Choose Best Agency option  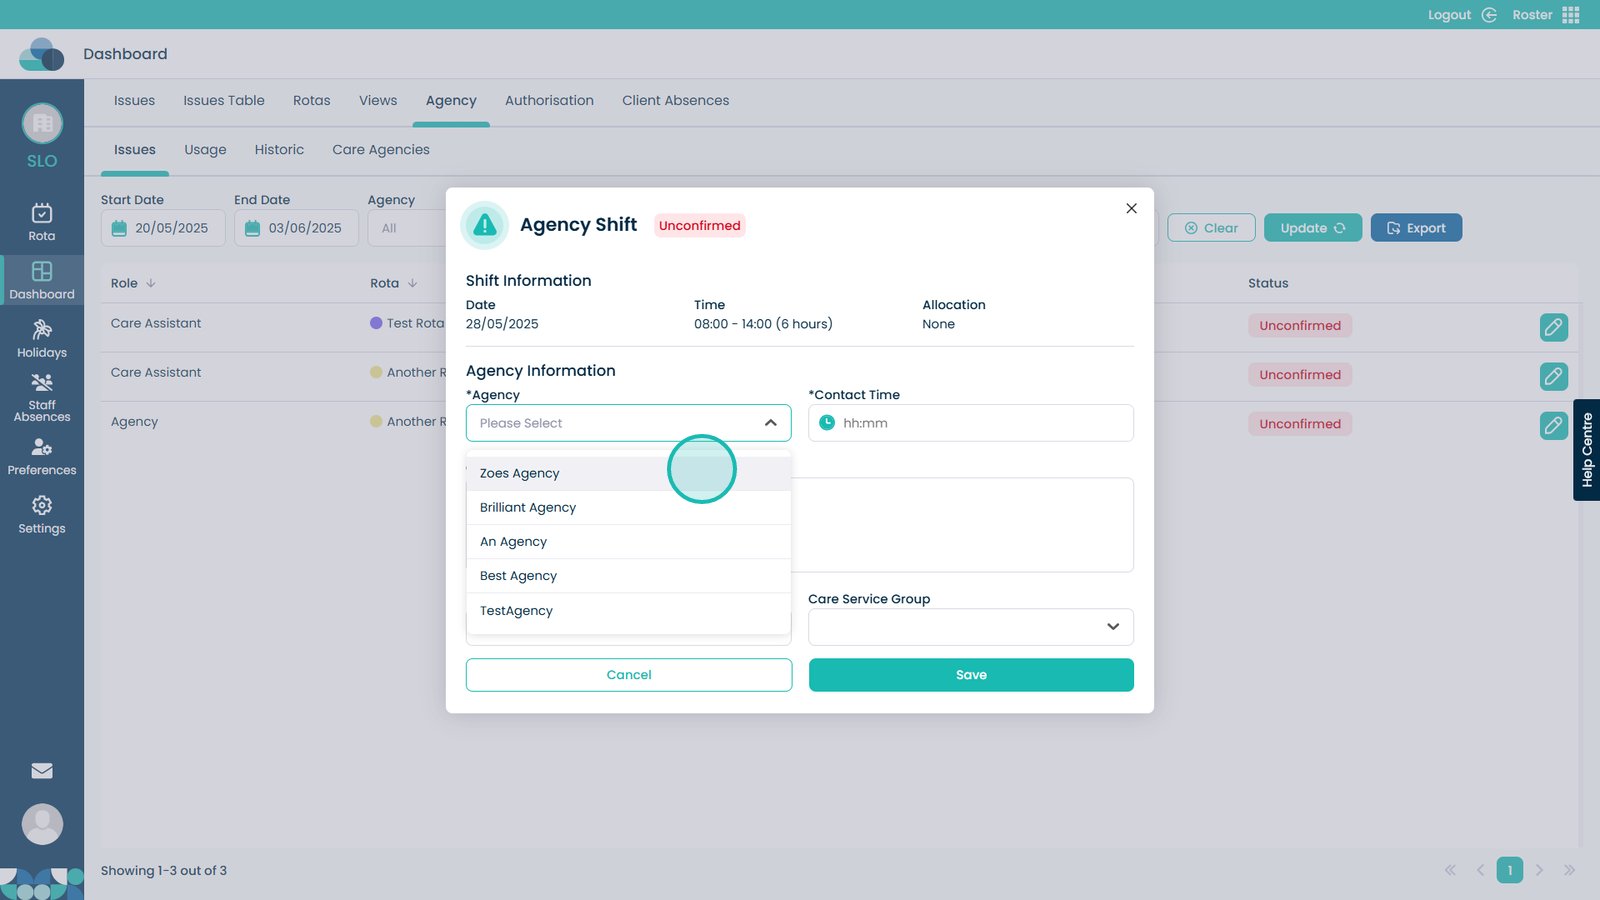(x=518, y=576)
